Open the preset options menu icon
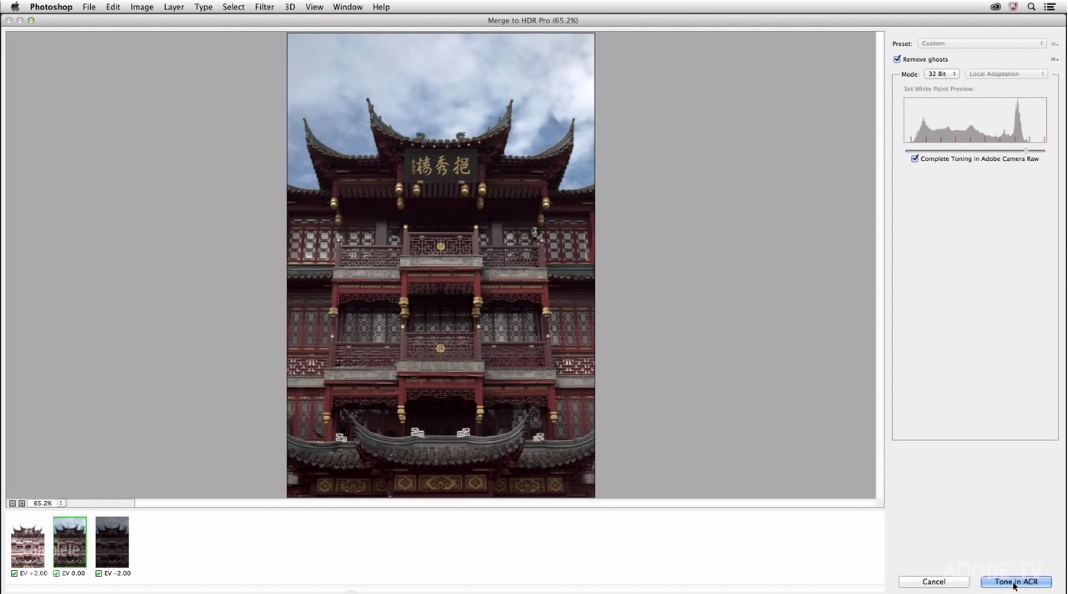Screen dimensions: 1068x594 (1055, 44)
